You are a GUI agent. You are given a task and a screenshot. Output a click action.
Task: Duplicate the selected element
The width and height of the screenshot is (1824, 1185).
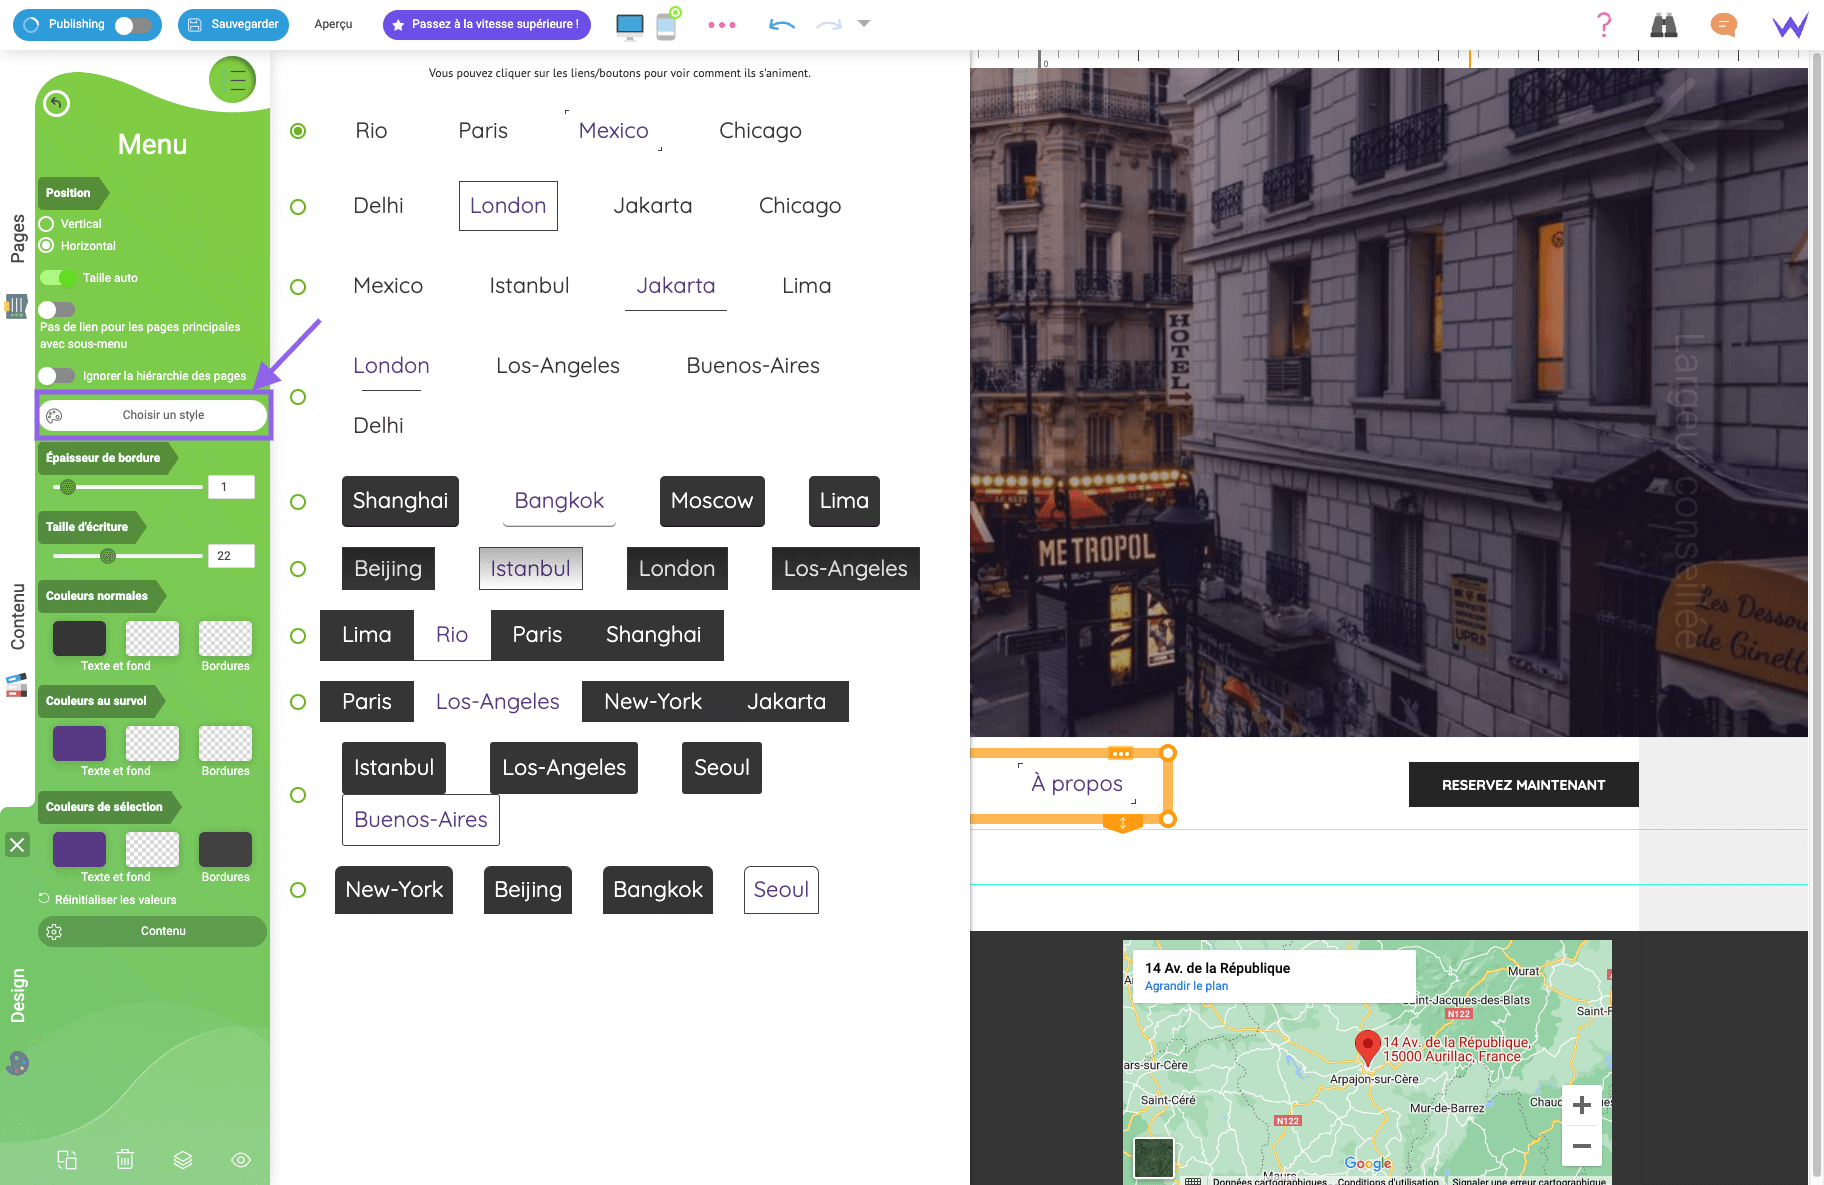[67, 1159]
